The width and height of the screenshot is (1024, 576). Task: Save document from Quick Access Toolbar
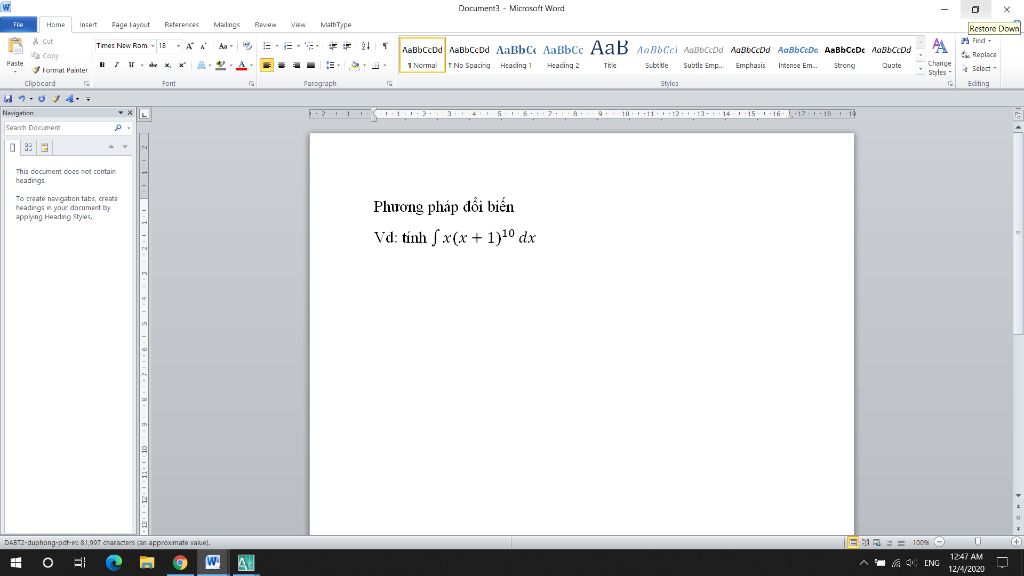(8, 99)
